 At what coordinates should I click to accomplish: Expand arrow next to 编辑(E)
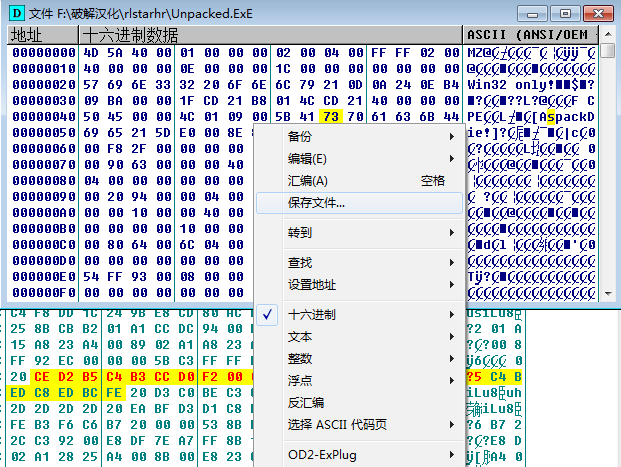pyautogui.click(x=452, y=159)
